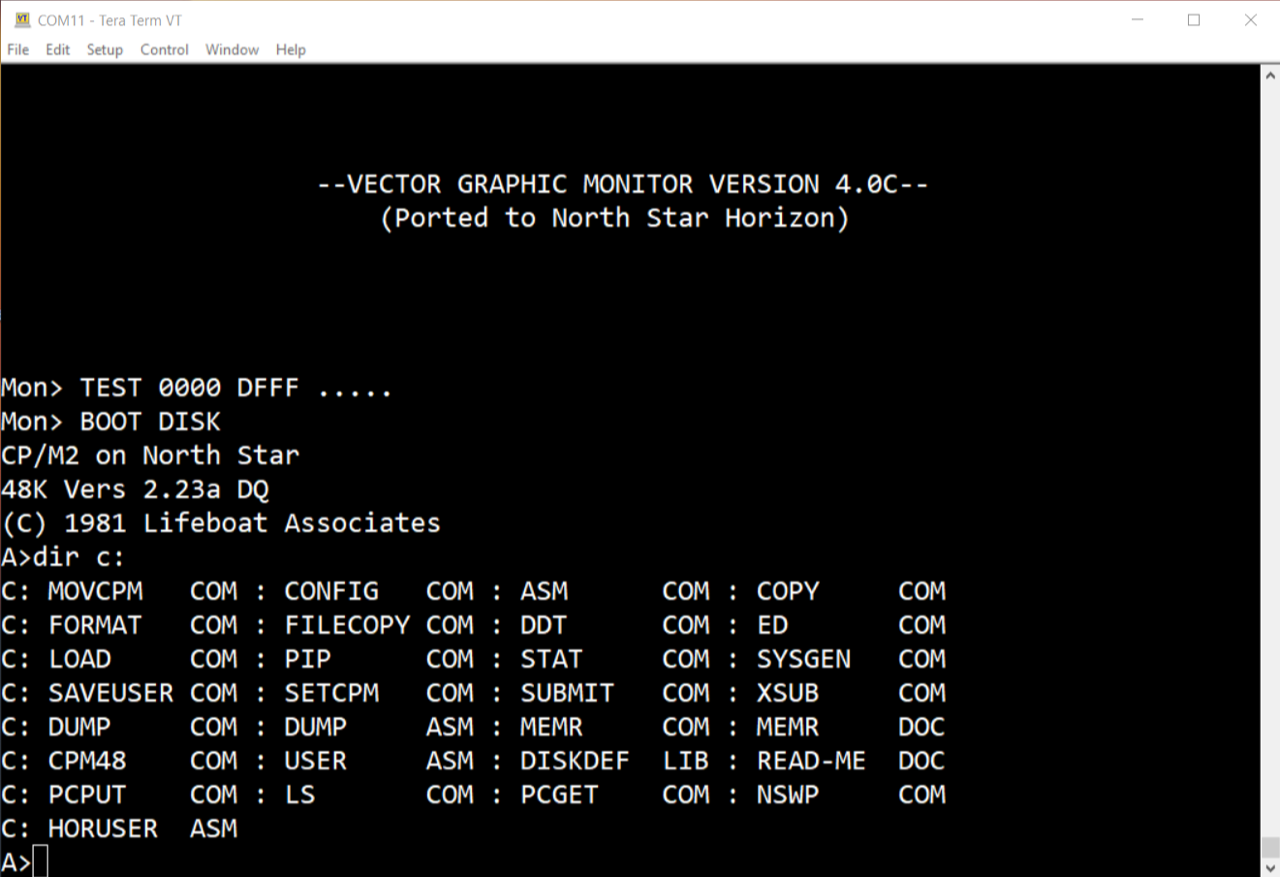
Task: Click the SAVEUSER file name
Action: [111, 694]
